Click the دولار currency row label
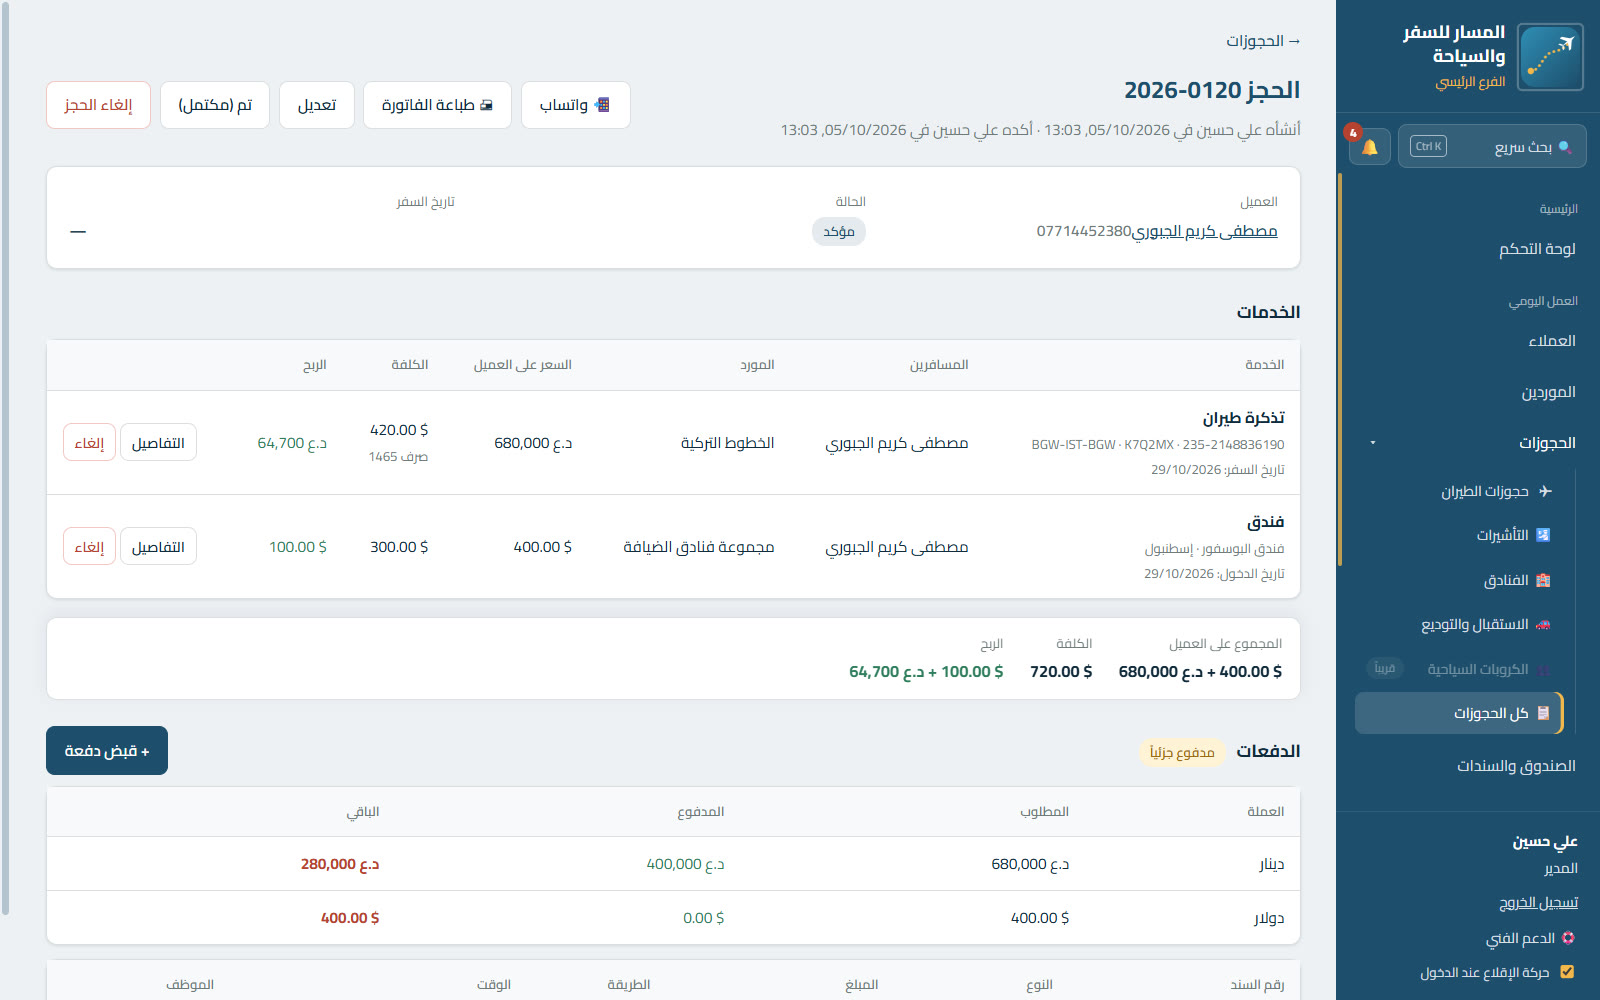1600x1000 pixels. (x=1269, y=918)
